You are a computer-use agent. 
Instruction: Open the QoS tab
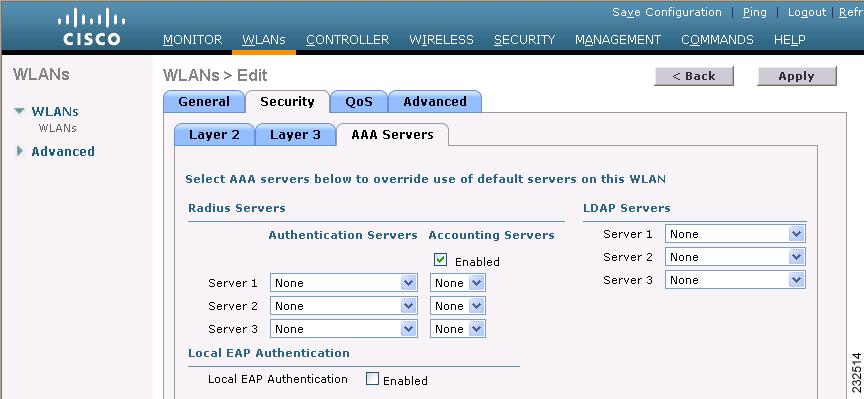pos(359,102)
